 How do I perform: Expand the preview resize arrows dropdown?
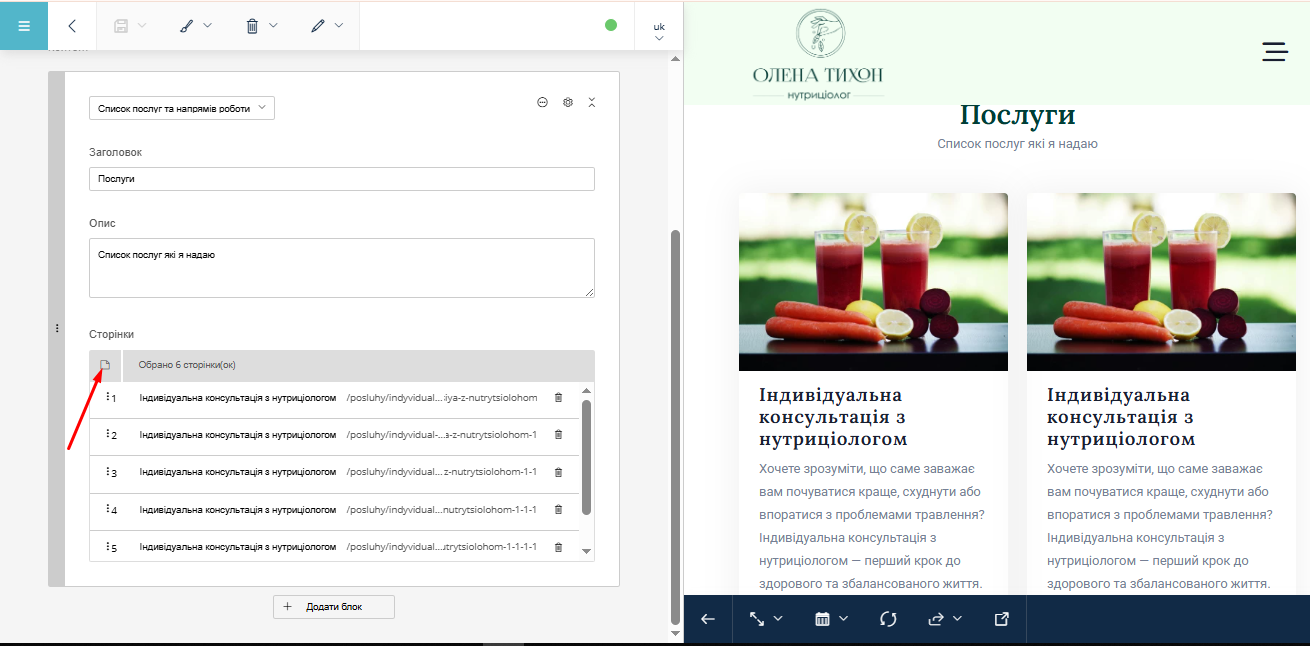click(766, 619)
